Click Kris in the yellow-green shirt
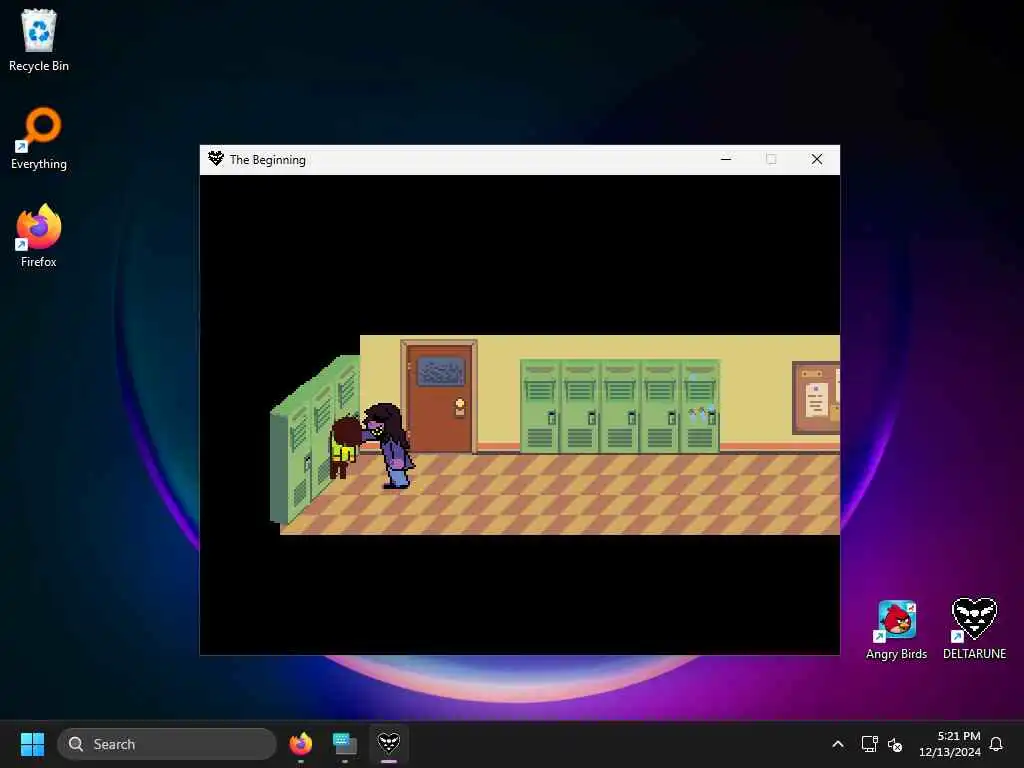The image size is (1024, 768). tap(344, 447)
